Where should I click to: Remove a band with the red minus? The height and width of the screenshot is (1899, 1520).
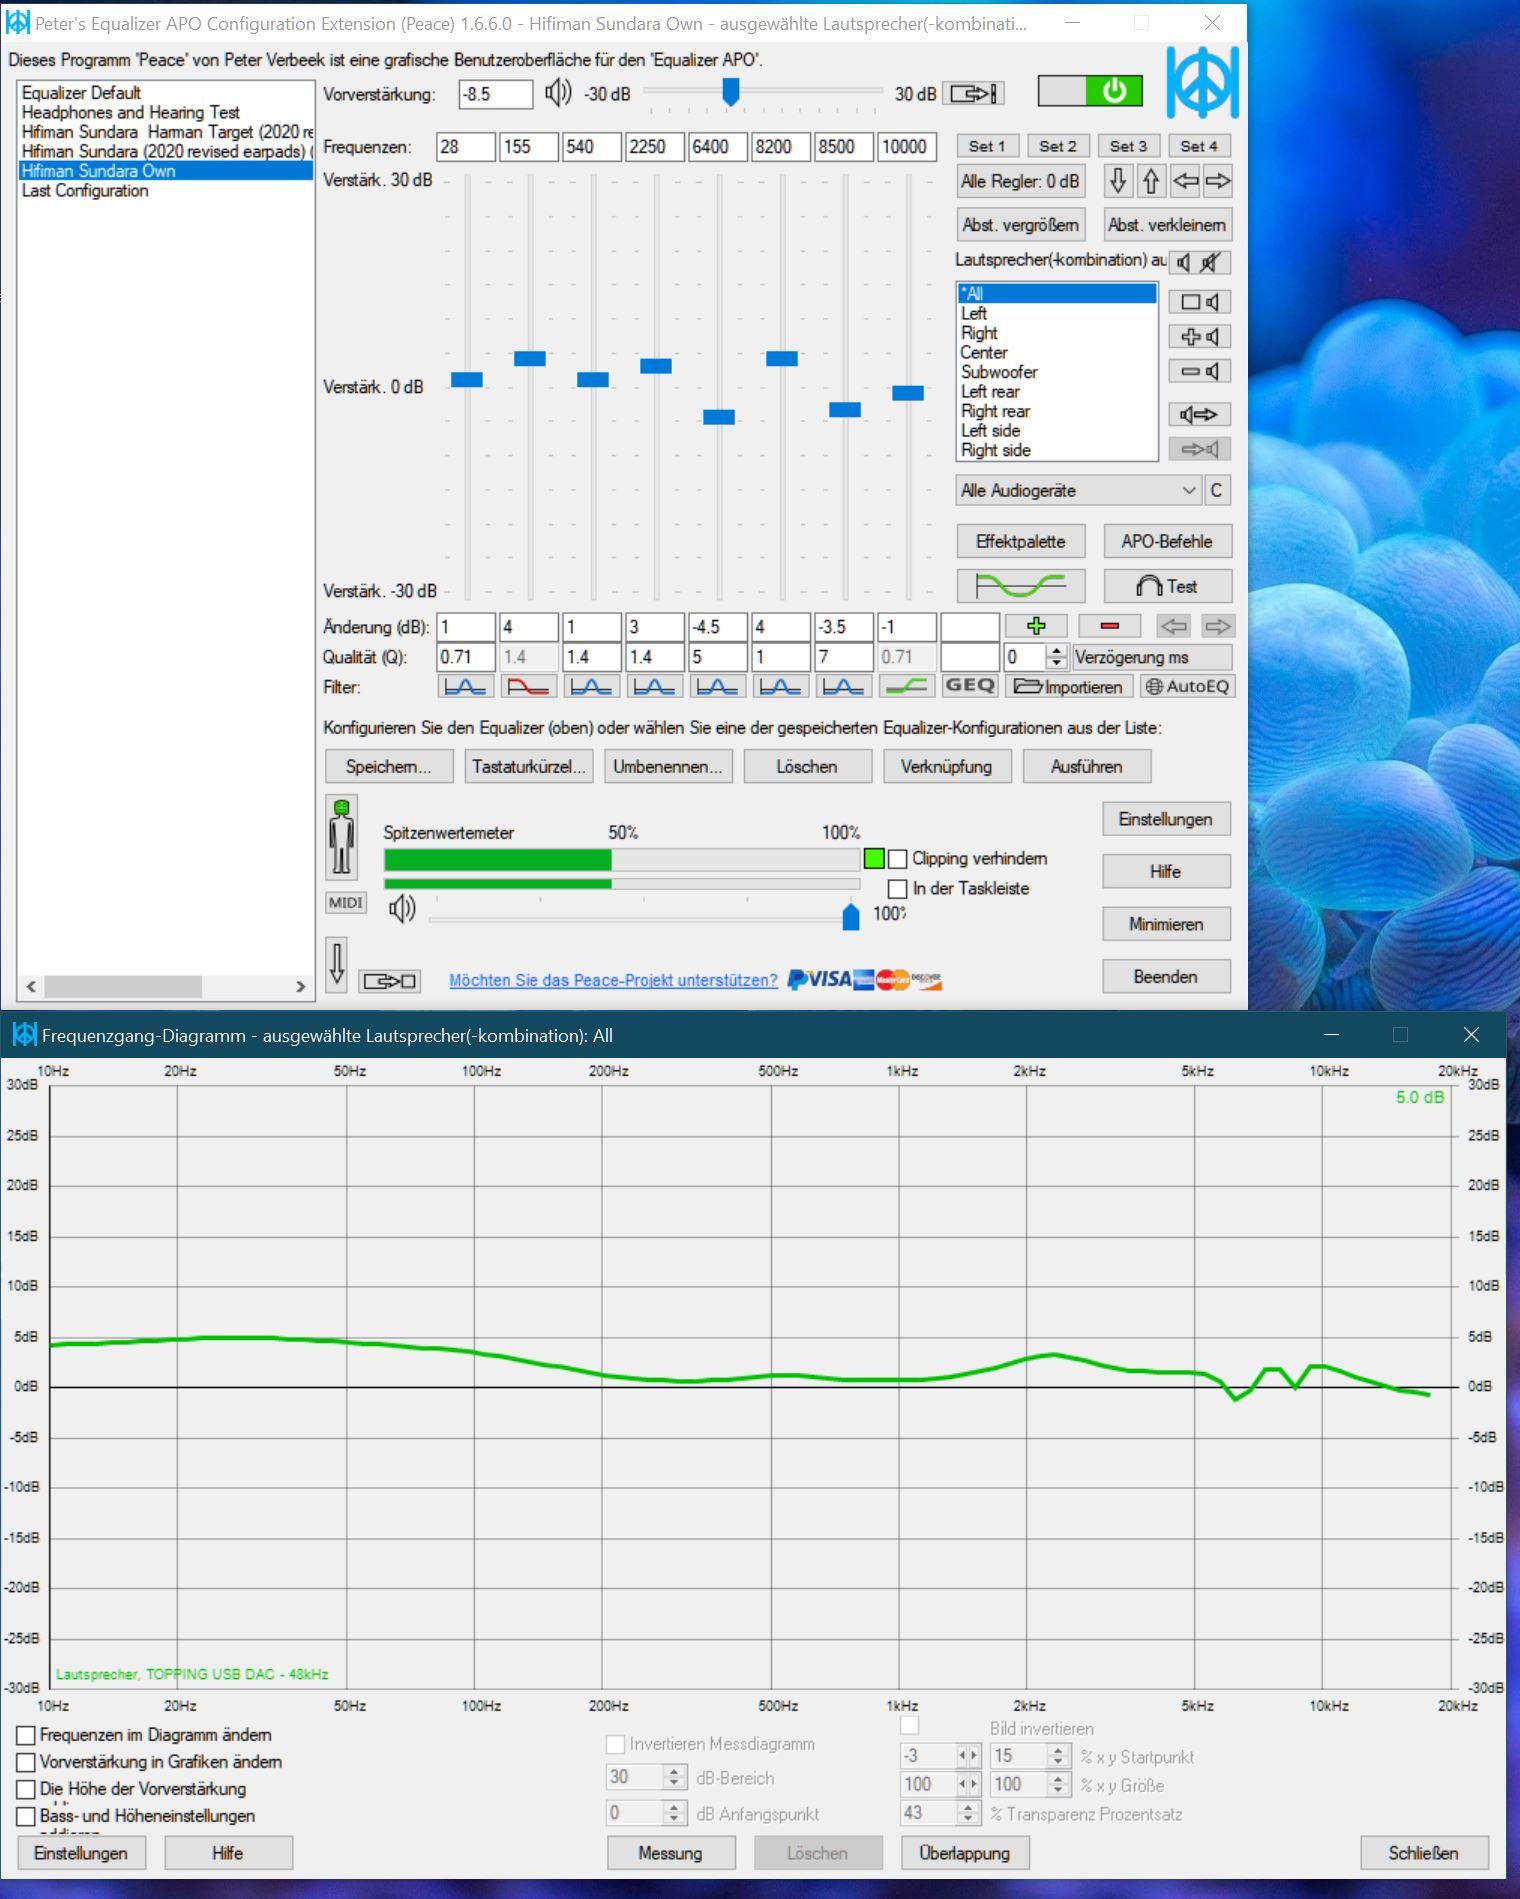[1109, 626]
